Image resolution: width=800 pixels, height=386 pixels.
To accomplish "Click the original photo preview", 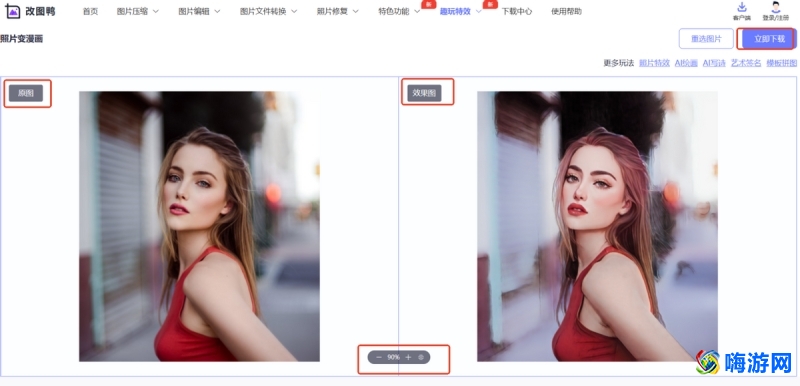I will coord(199,226).
